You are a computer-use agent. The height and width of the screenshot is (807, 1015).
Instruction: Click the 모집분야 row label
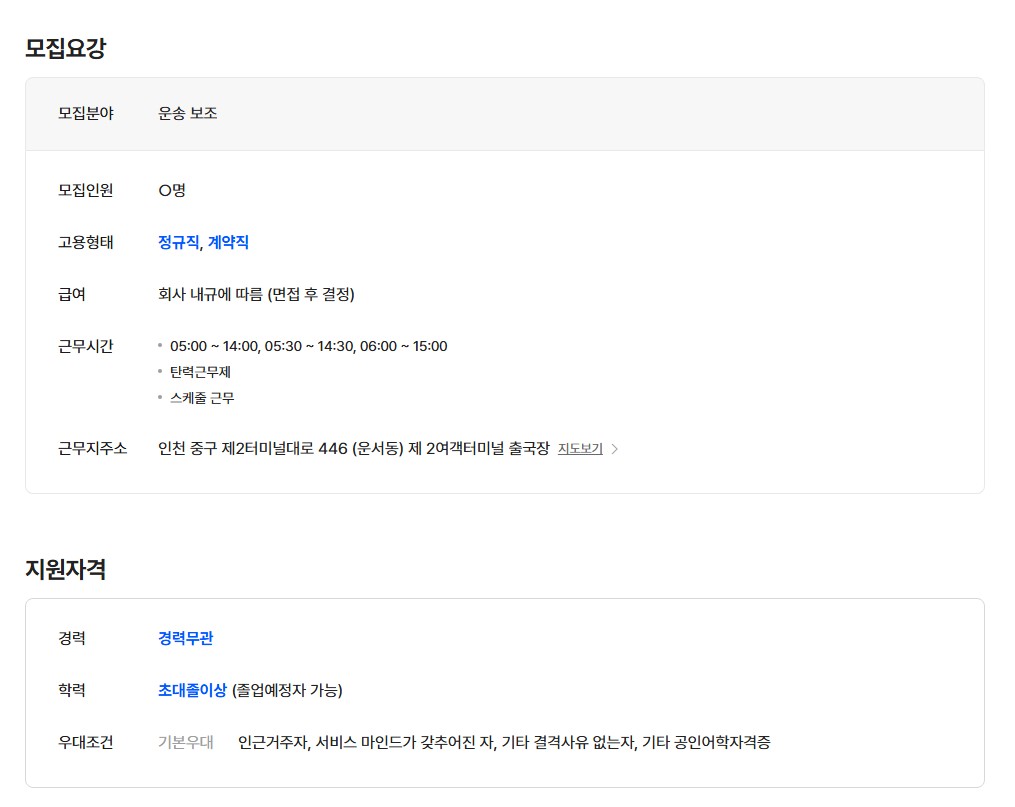pos(86,113)
